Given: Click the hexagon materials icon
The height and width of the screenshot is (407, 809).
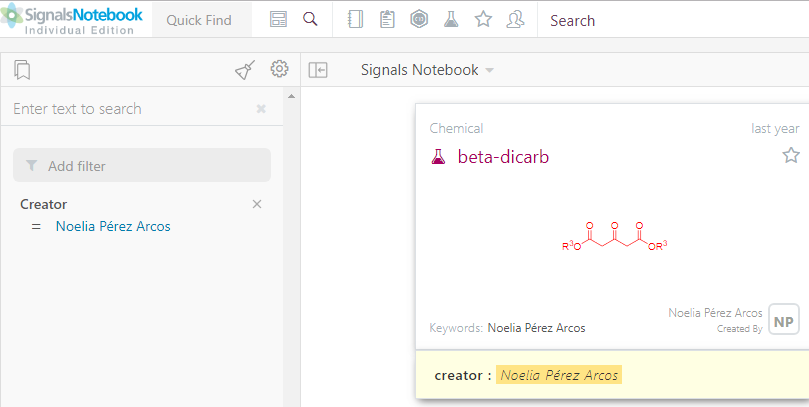Looking at the screenshot, I should coord(419,20).
